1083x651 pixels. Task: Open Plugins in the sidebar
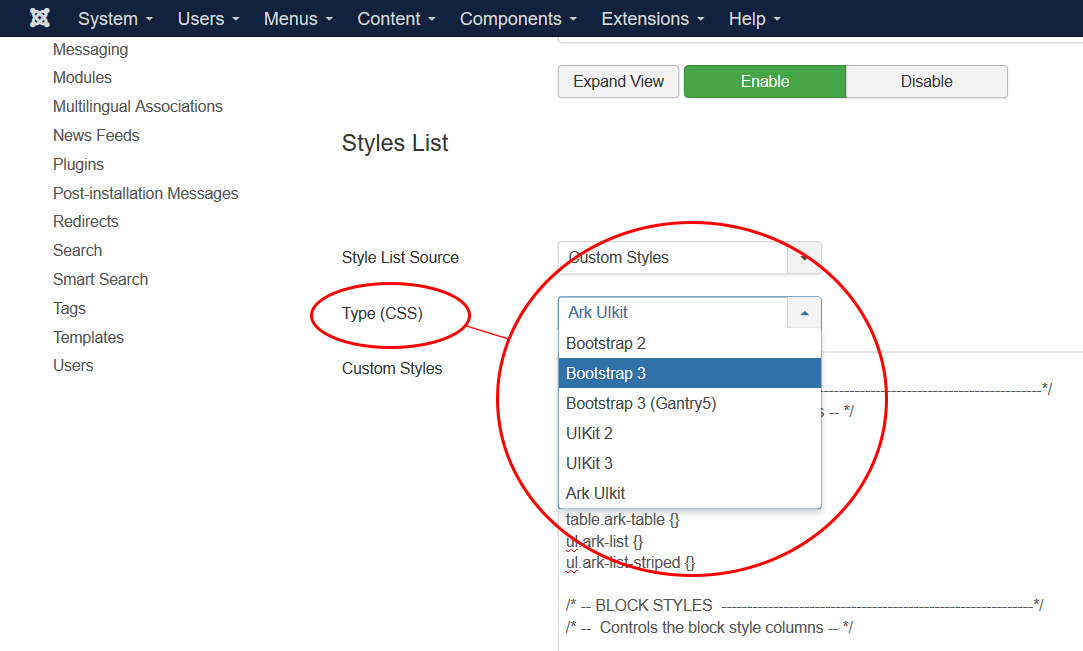click(78, 164)
